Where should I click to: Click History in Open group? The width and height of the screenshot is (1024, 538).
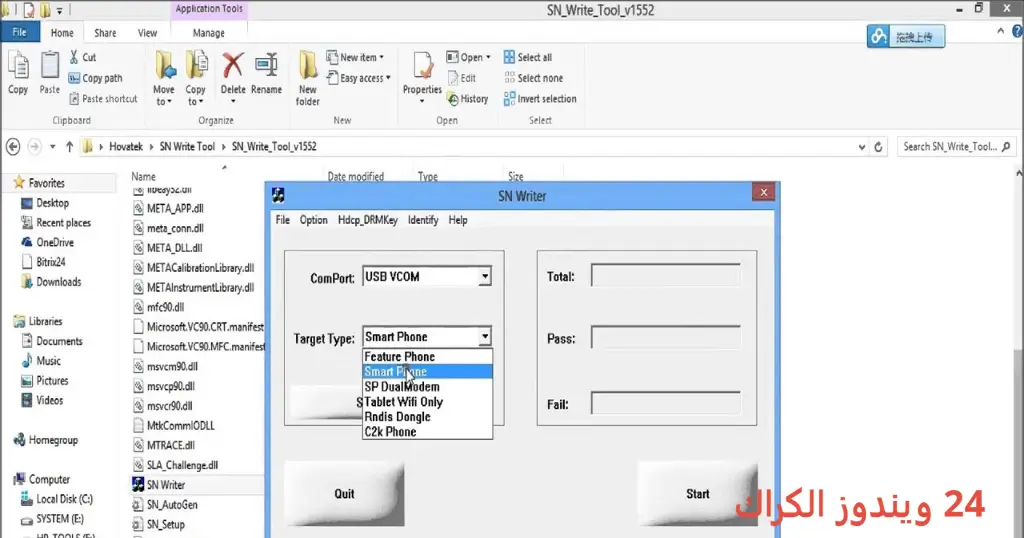point(468,99)
